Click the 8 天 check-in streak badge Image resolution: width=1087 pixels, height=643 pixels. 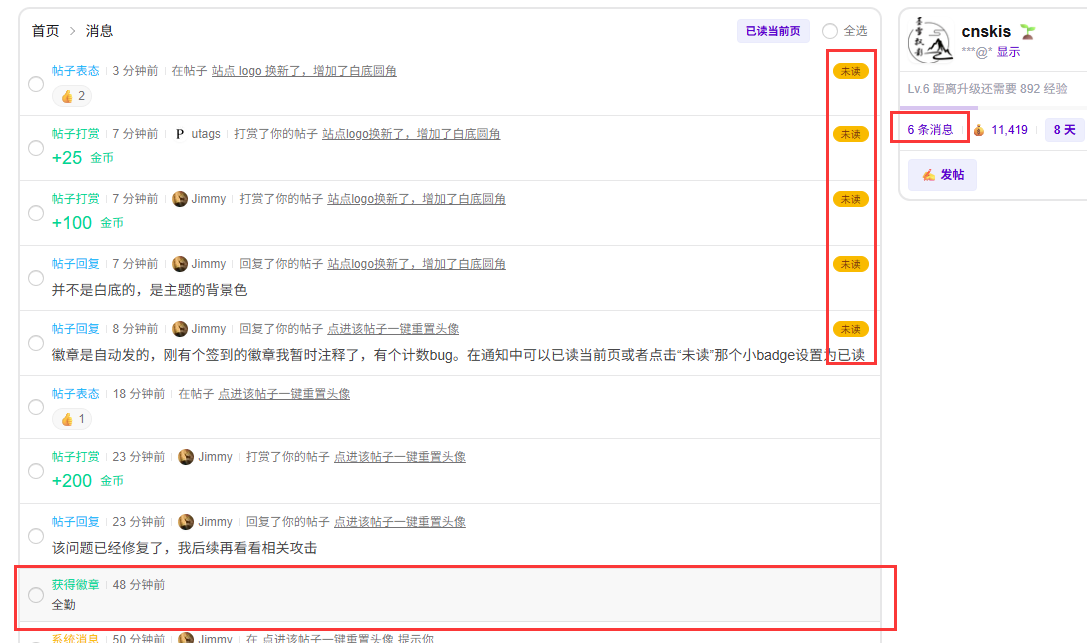[1064, 130]
